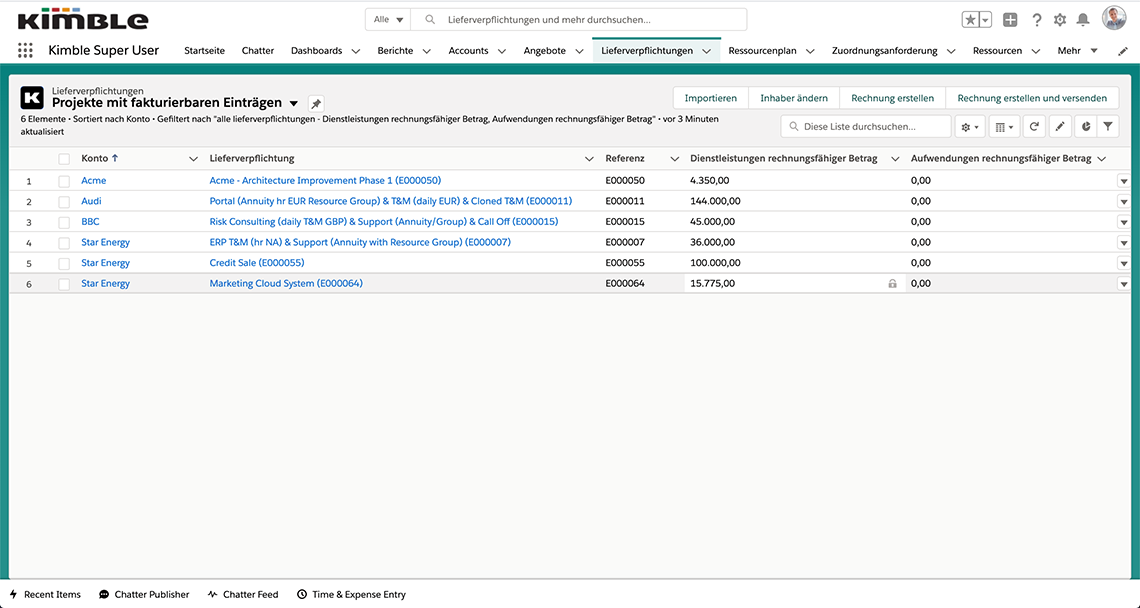Open the Alle search scope dropdown
The image size is (1140, 608).
[x=388, y=20]
